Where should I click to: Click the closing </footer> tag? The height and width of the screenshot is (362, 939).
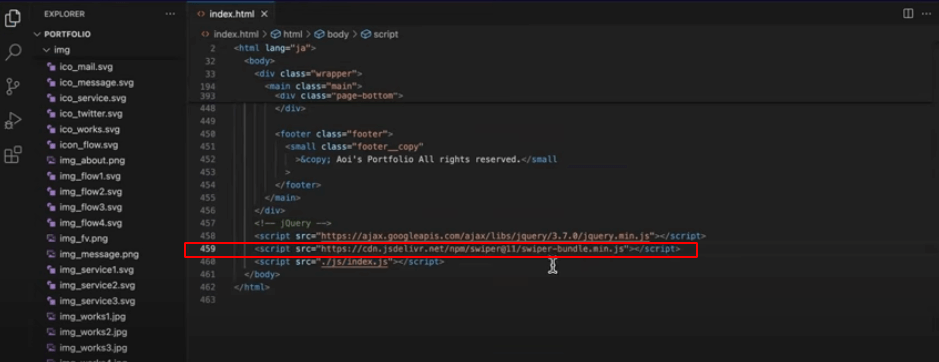click(298, 185)
